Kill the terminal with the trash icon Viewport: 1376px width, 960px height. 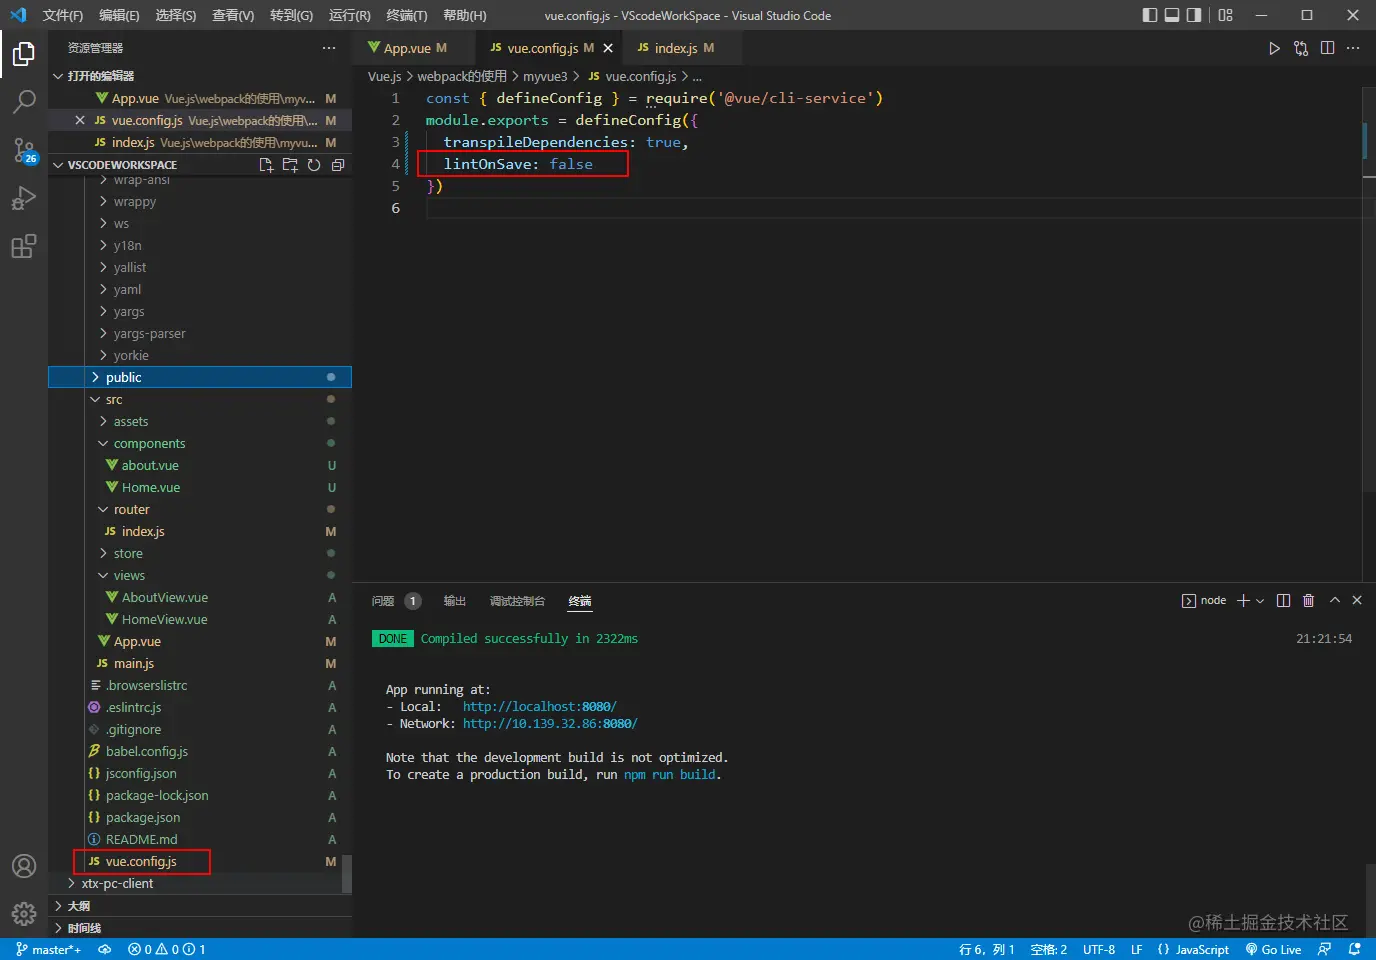[1309, 600]
